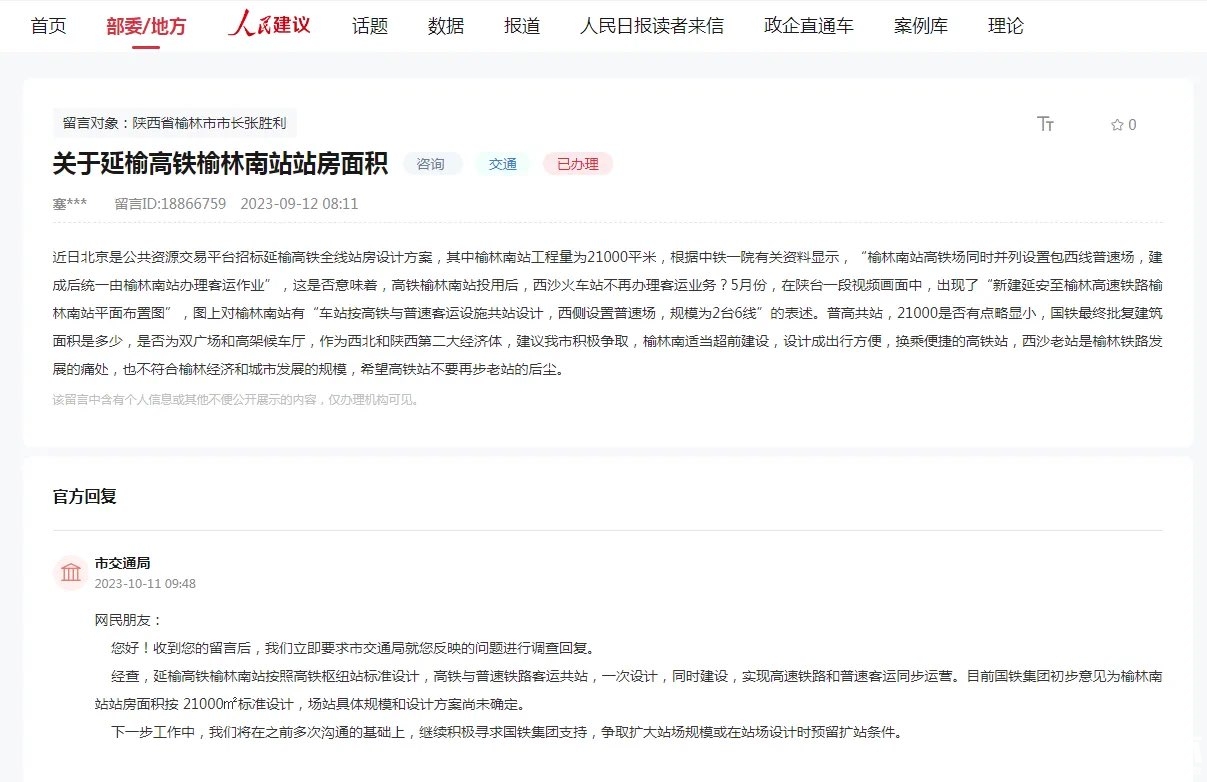Open 人民日报读者来信 in the navigation
Viewport: 1207px width, 782px height.
tap(652, 26)
